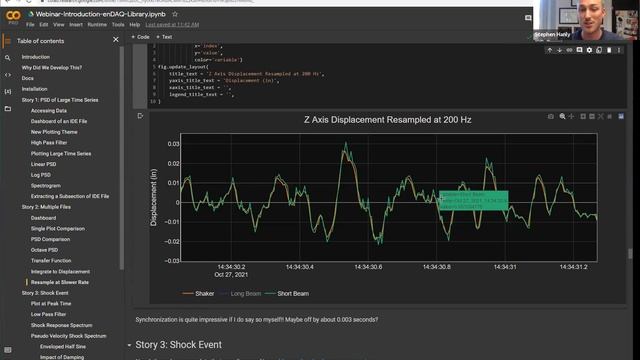Screen dimensions: 640x360
Task: Copy link to cell icon
Action: [x=569, y=50]
